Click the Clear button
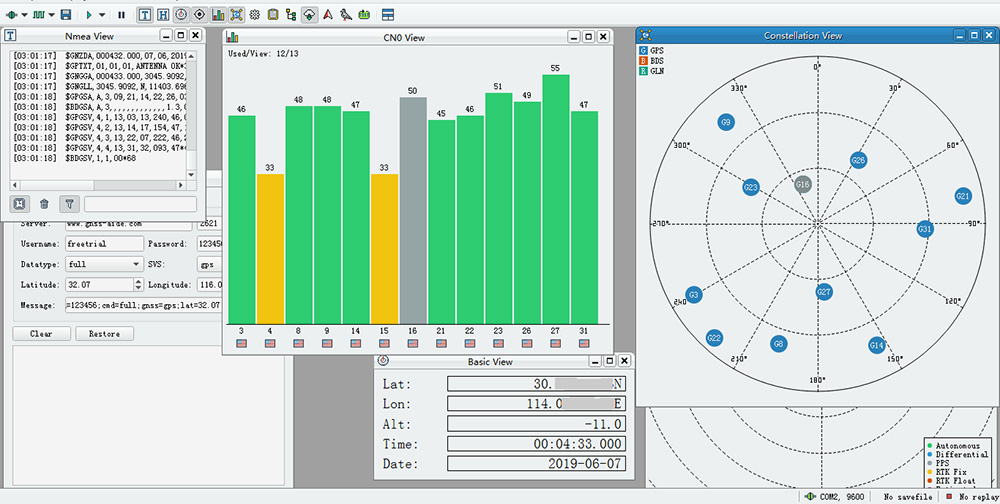Viewport: 1000px width, 504px height. [41, 334]
